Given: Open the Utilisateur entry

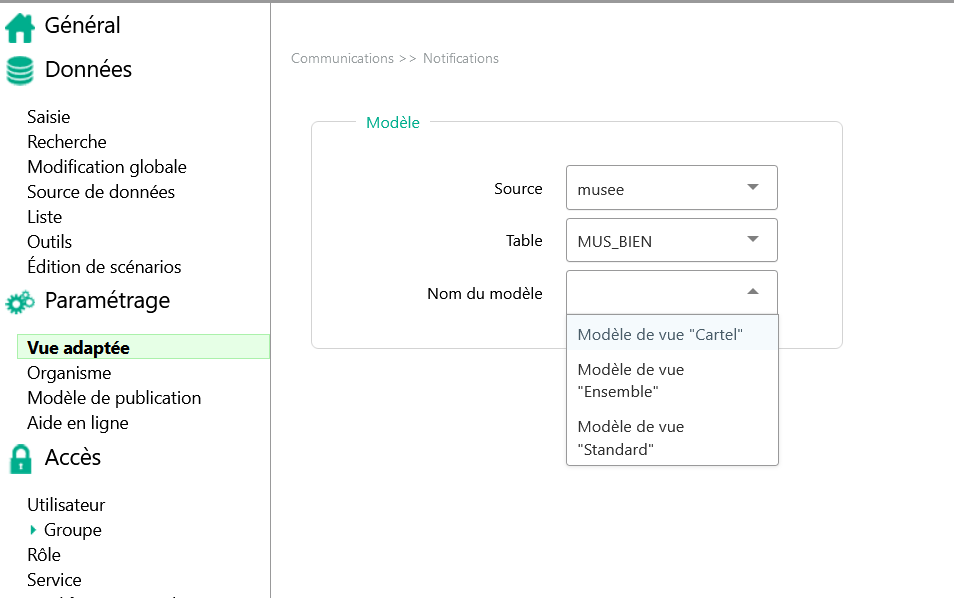Looking at the screenshot, I should 66,505.
